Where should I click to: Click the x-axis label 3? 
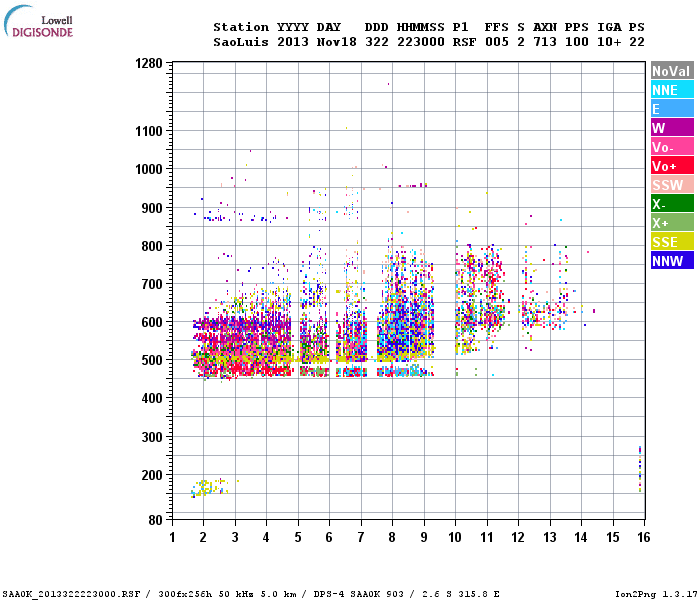coord(235,537)
